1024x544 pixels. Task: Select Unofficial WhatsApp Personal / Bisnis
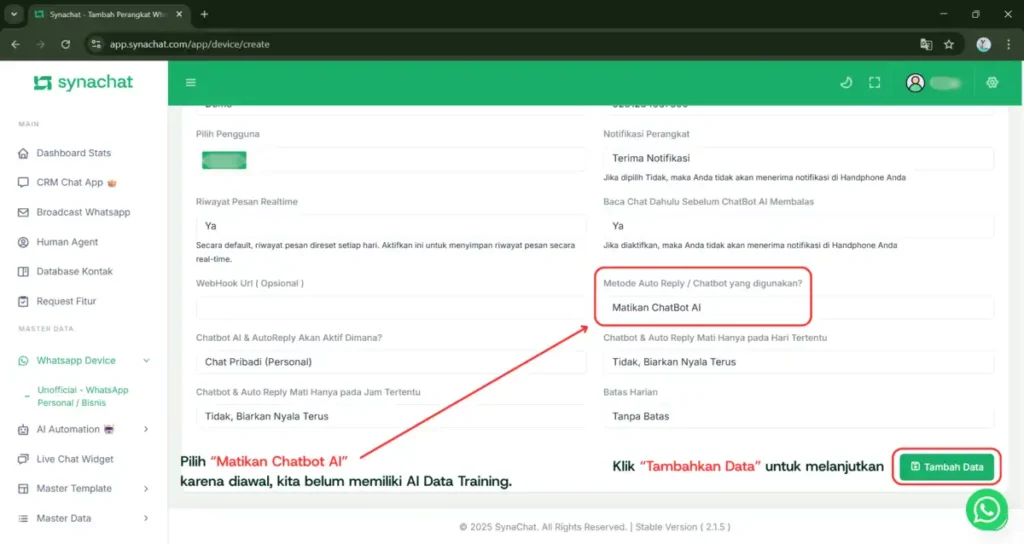click(x=83, y=396)
